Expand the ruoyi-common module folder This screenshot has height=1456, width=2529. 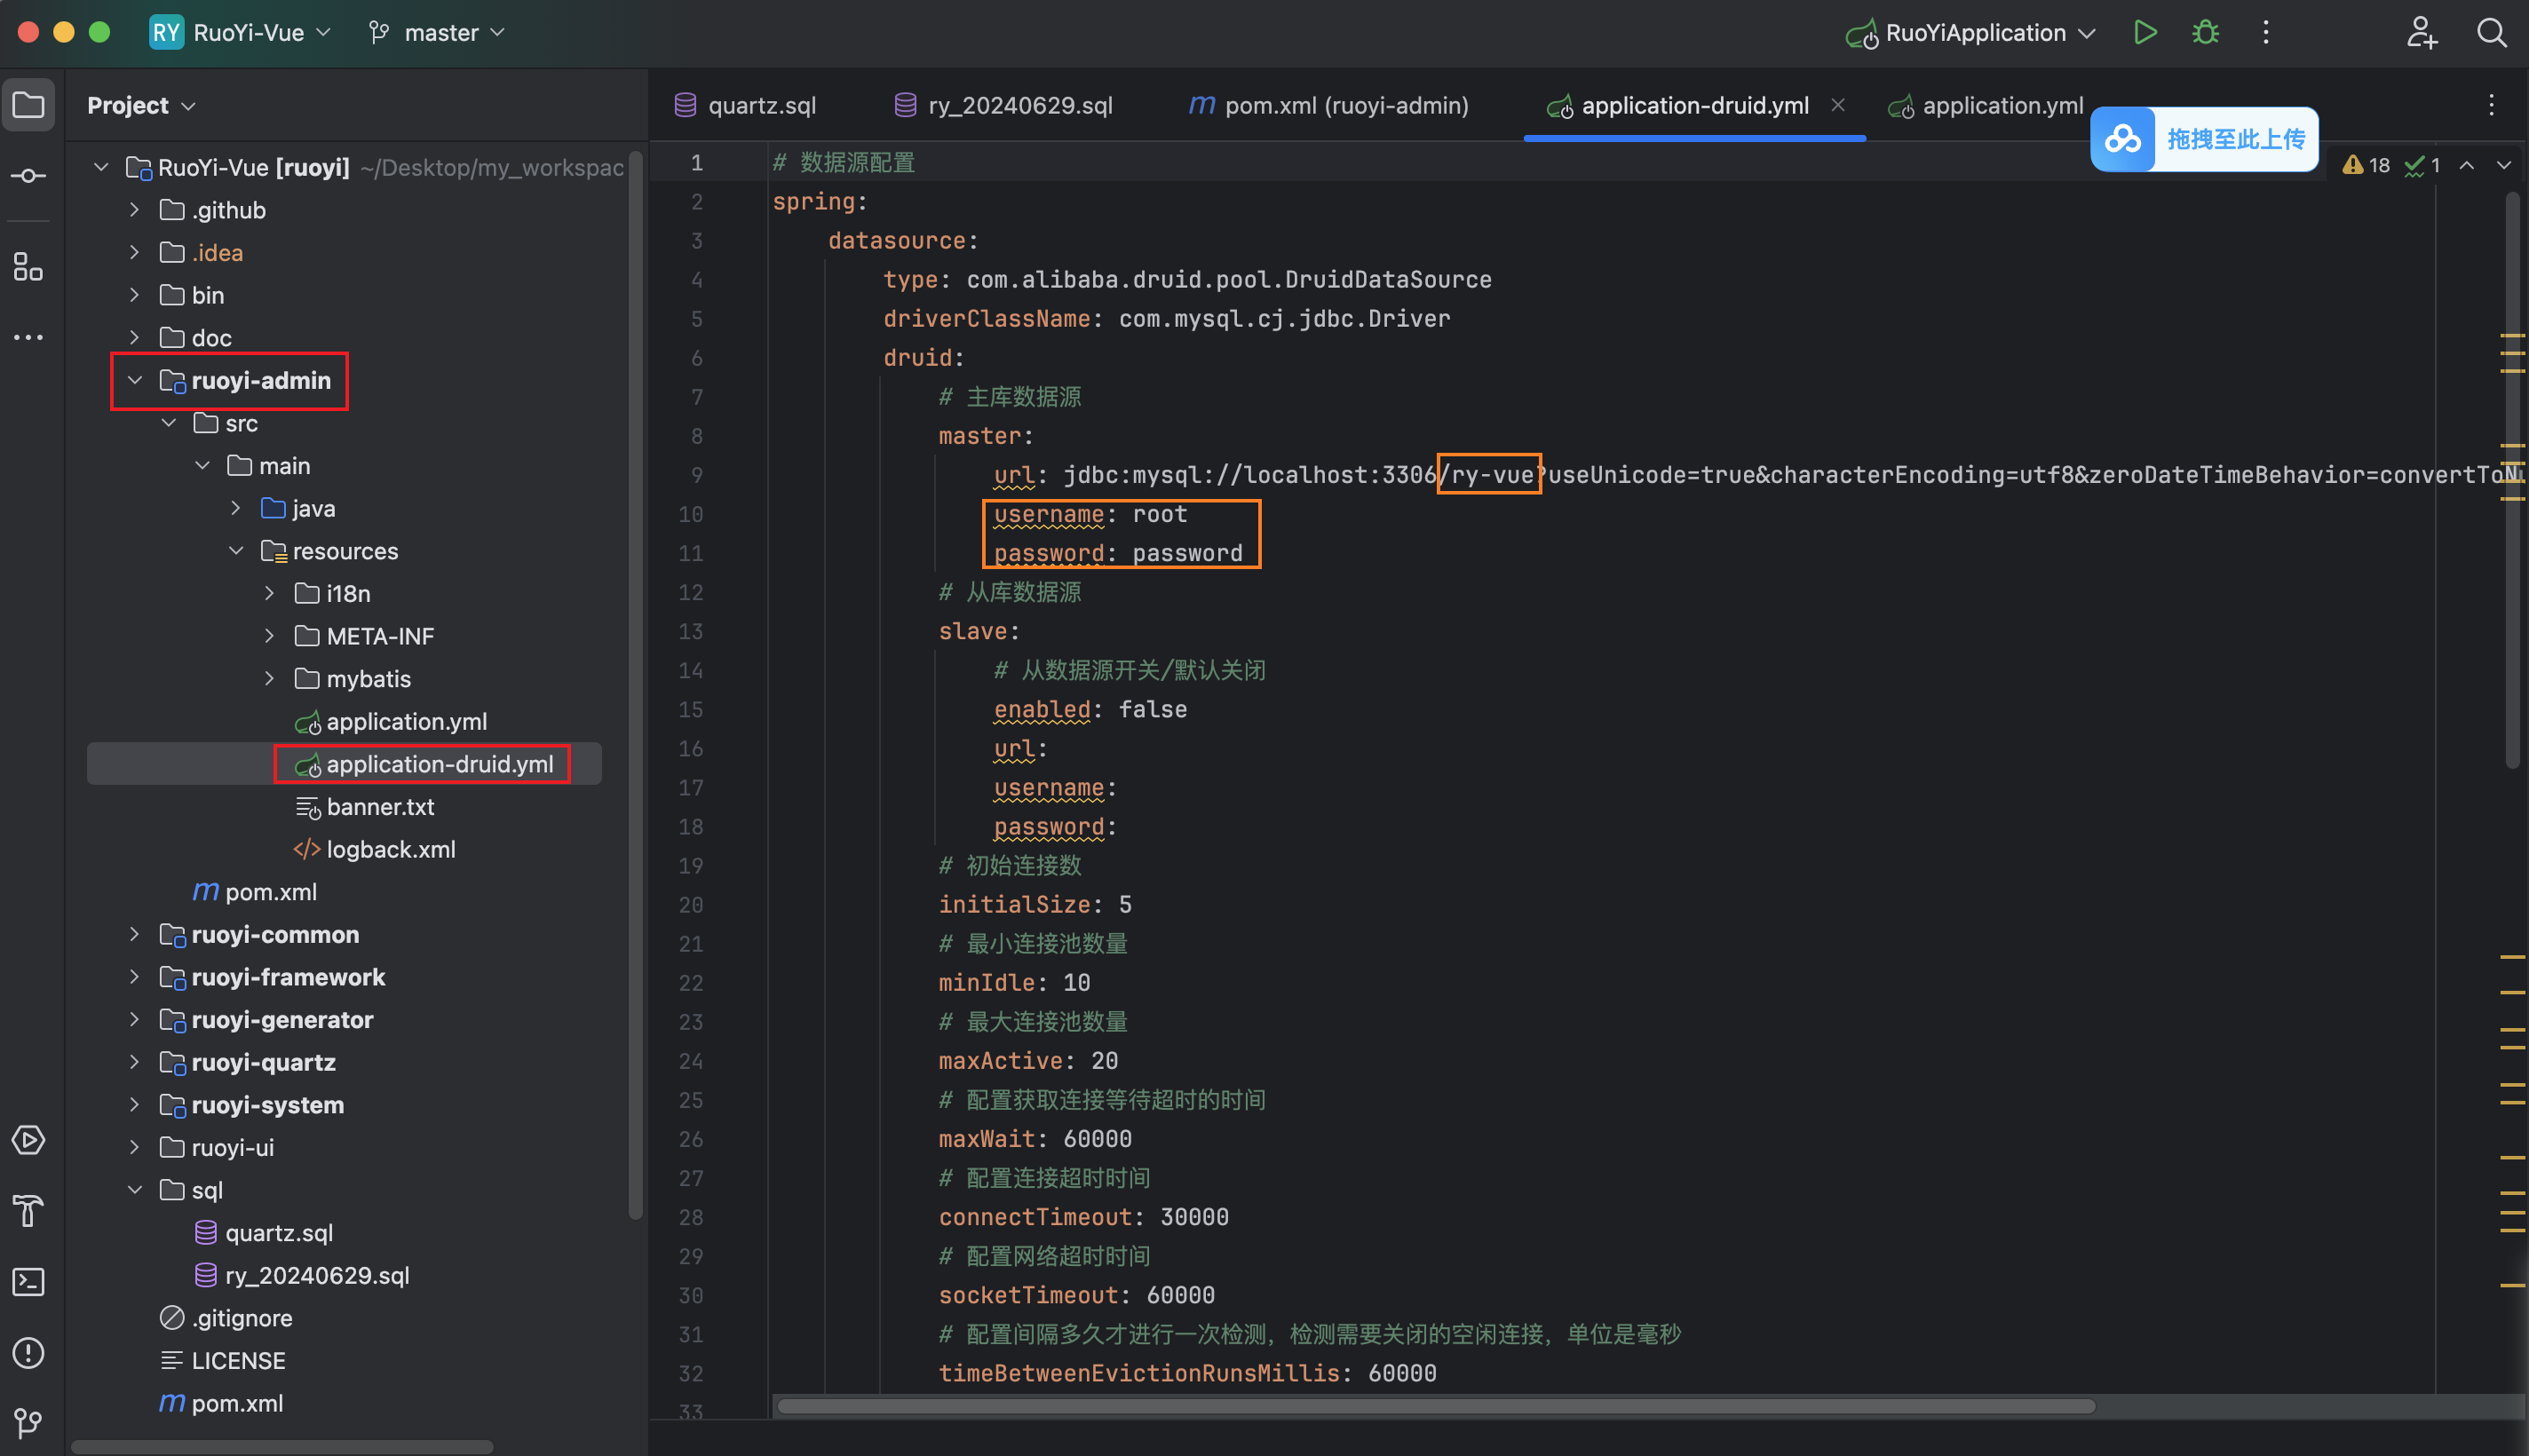click(x=135, y=934)
